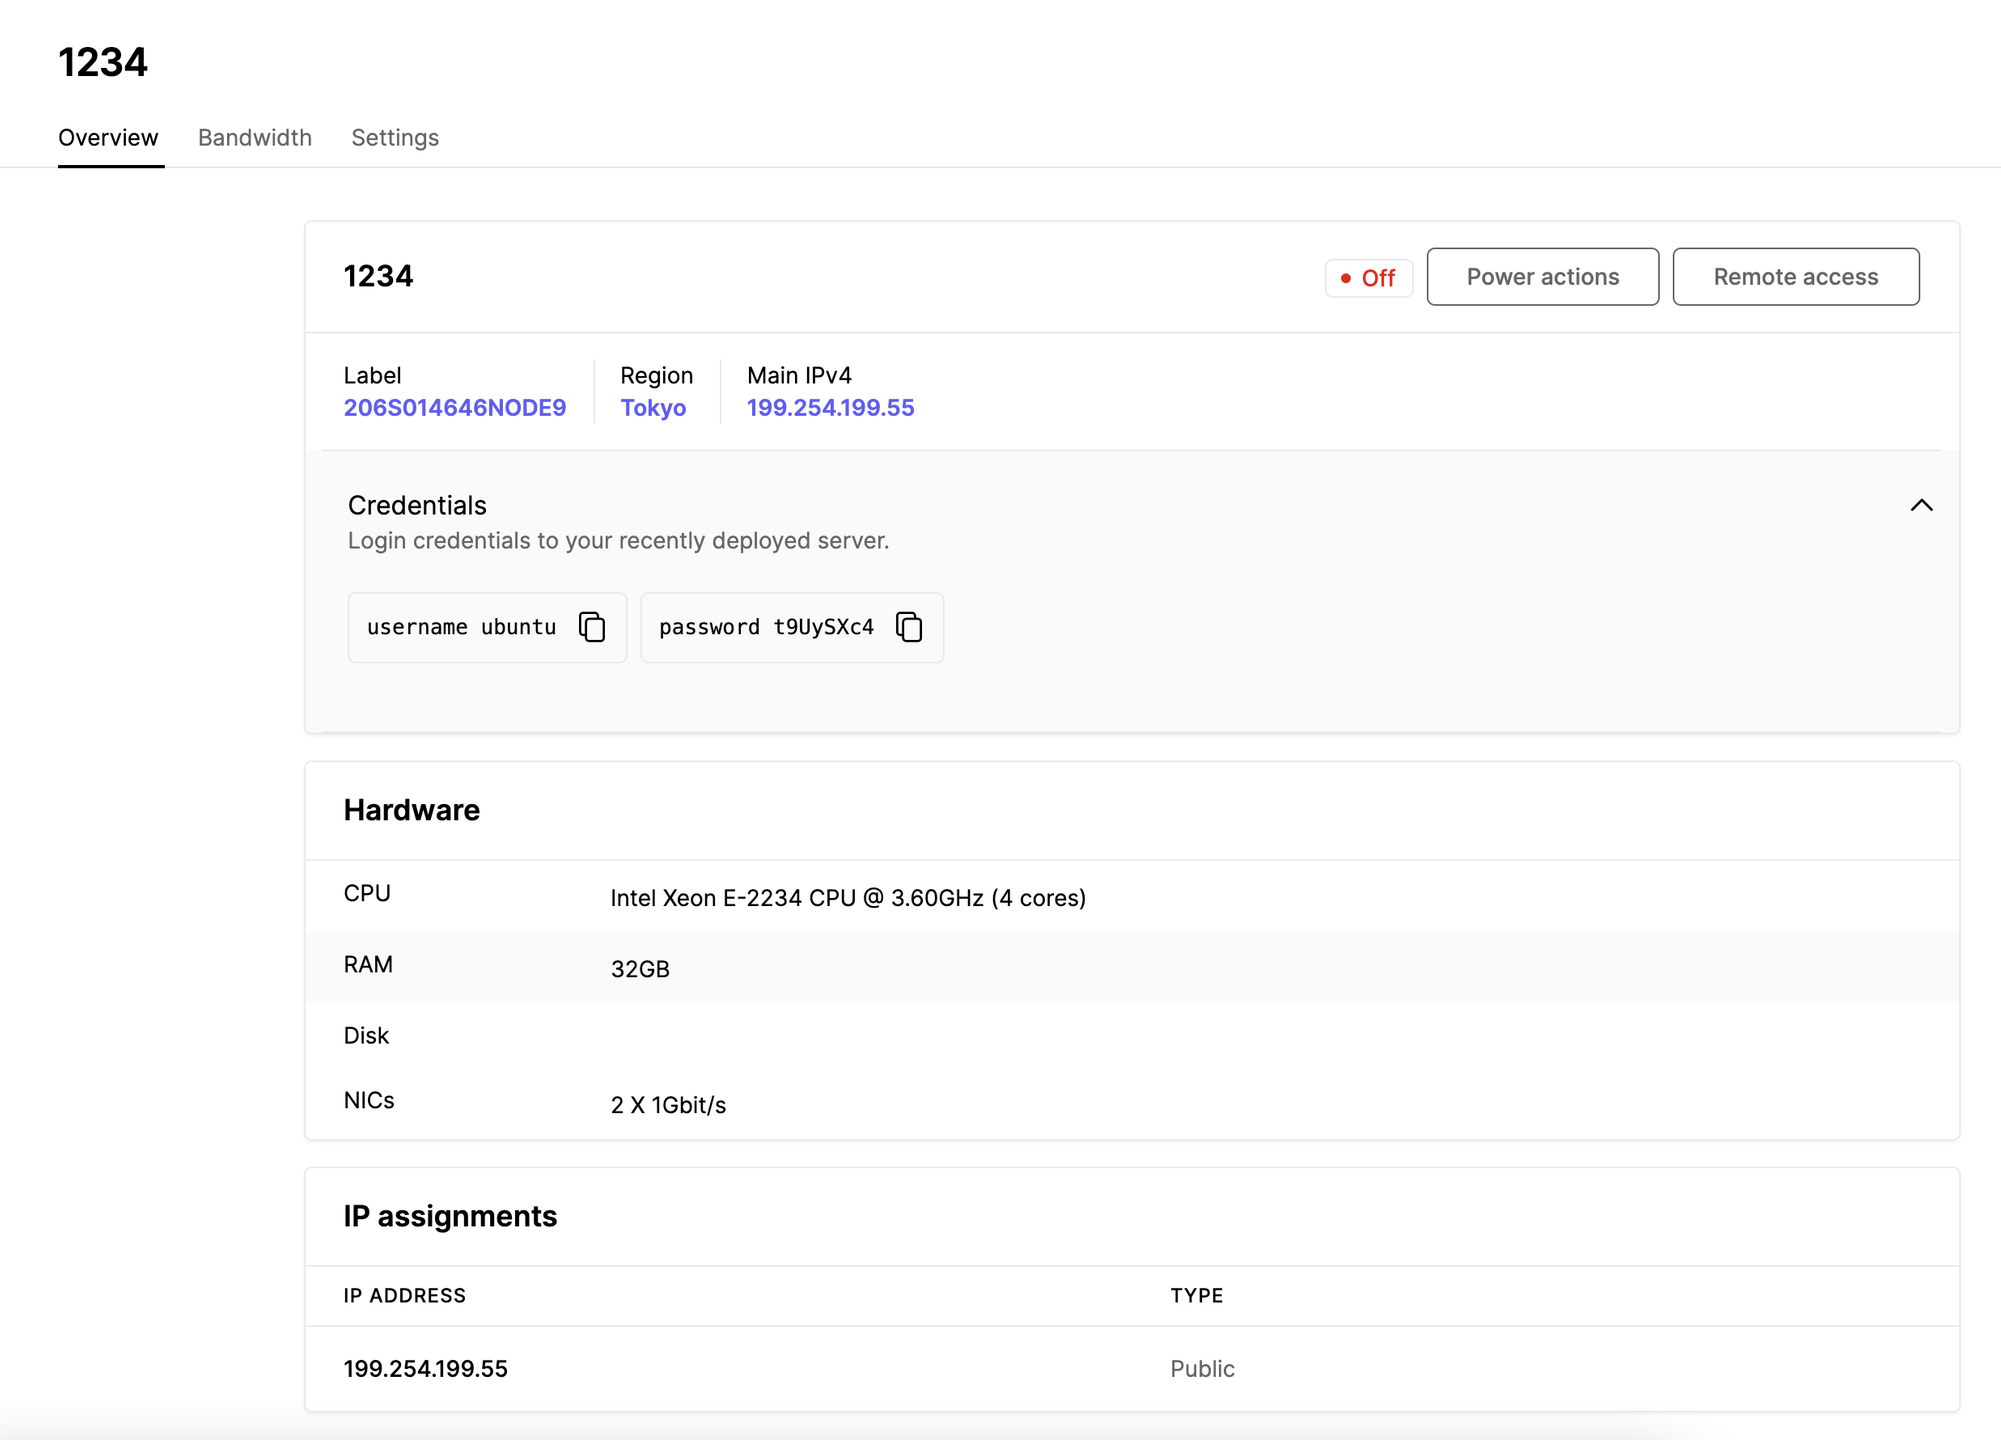Open the Settings tab
Viewport: 2001px width, 1440px height.
(395, 138)
